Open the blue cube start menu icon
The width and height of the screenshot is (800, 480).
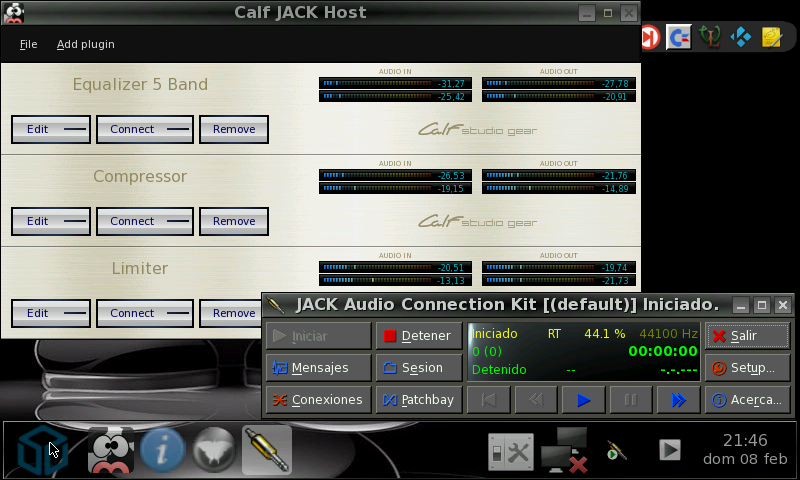(x=42, y=451)
